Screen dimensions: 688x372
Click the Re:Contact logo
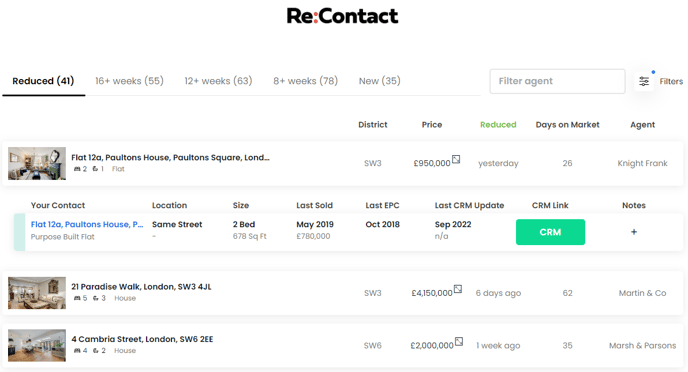coord(342,16)
